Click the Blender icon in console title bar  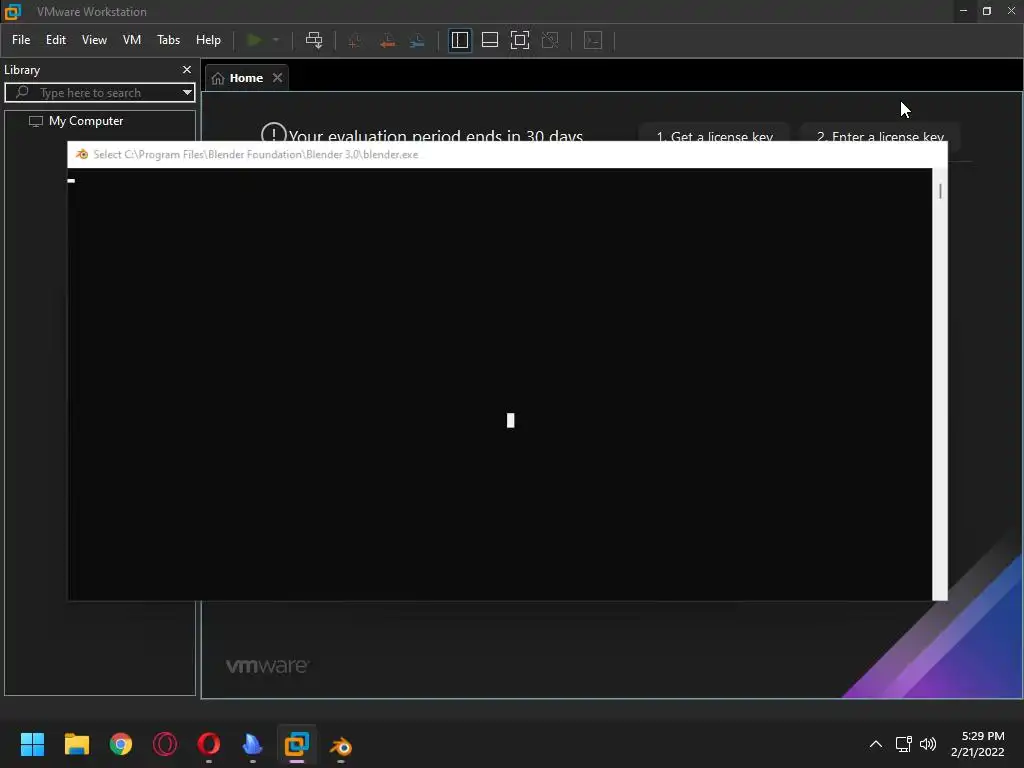click(x=82, y=155)
